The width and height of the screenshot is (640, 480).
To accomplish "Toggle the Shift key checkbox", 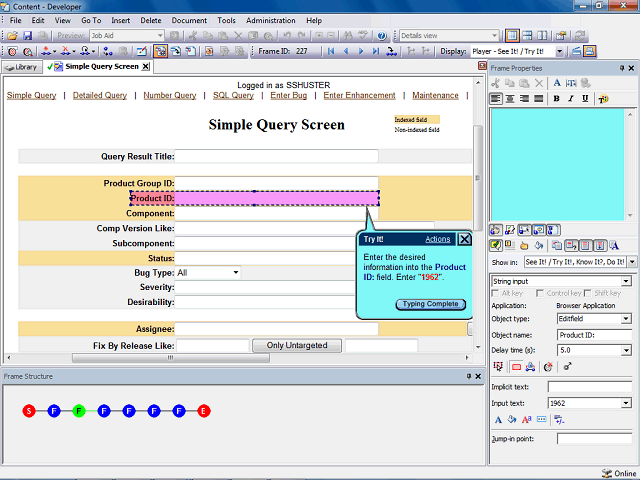I will (588, 293).
